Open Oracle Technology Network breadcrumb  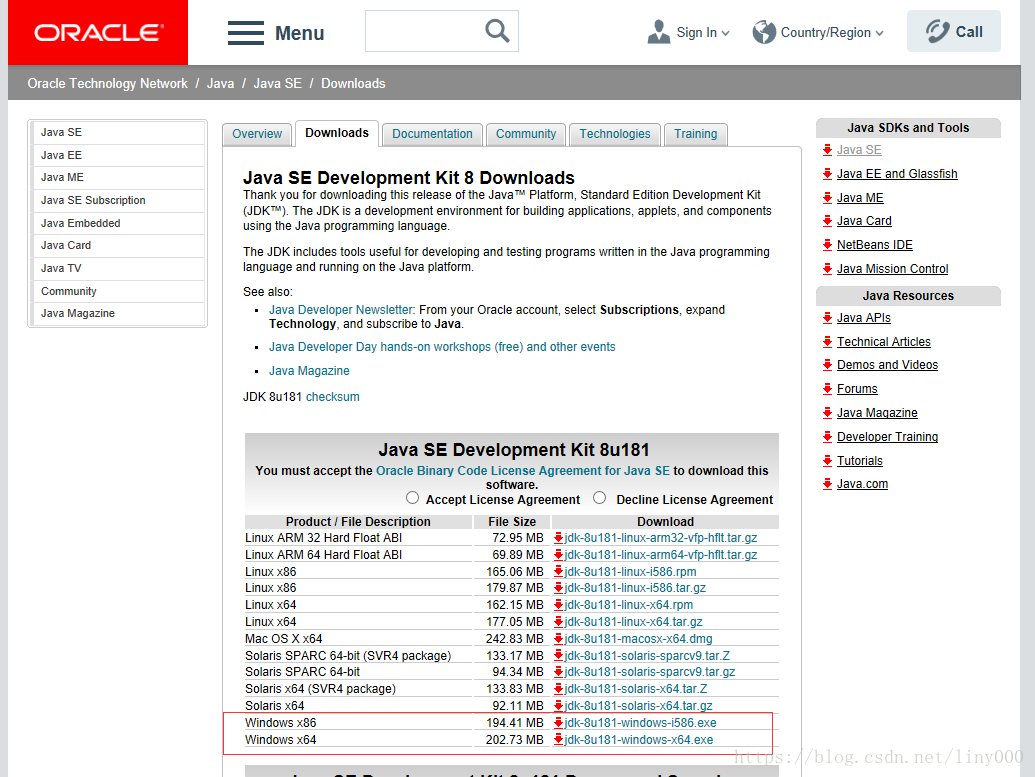108,84
